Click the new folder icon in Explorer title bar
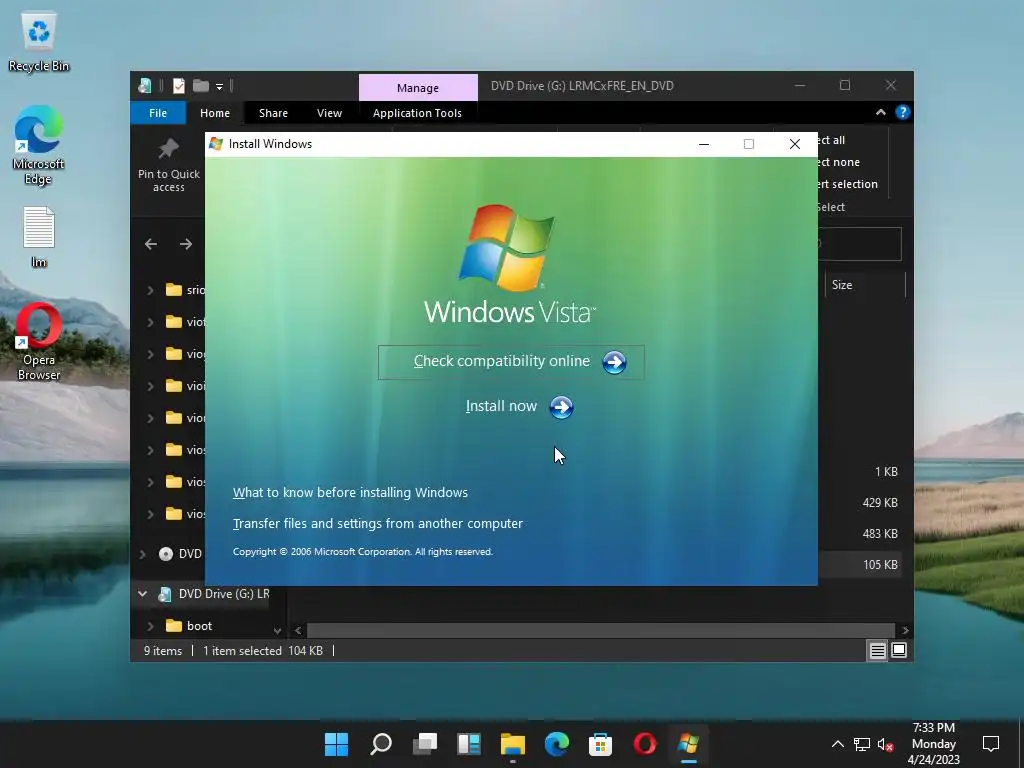The height and width of the screenshot is (768, 1024). pyautogui.click(x=200, y=86)
